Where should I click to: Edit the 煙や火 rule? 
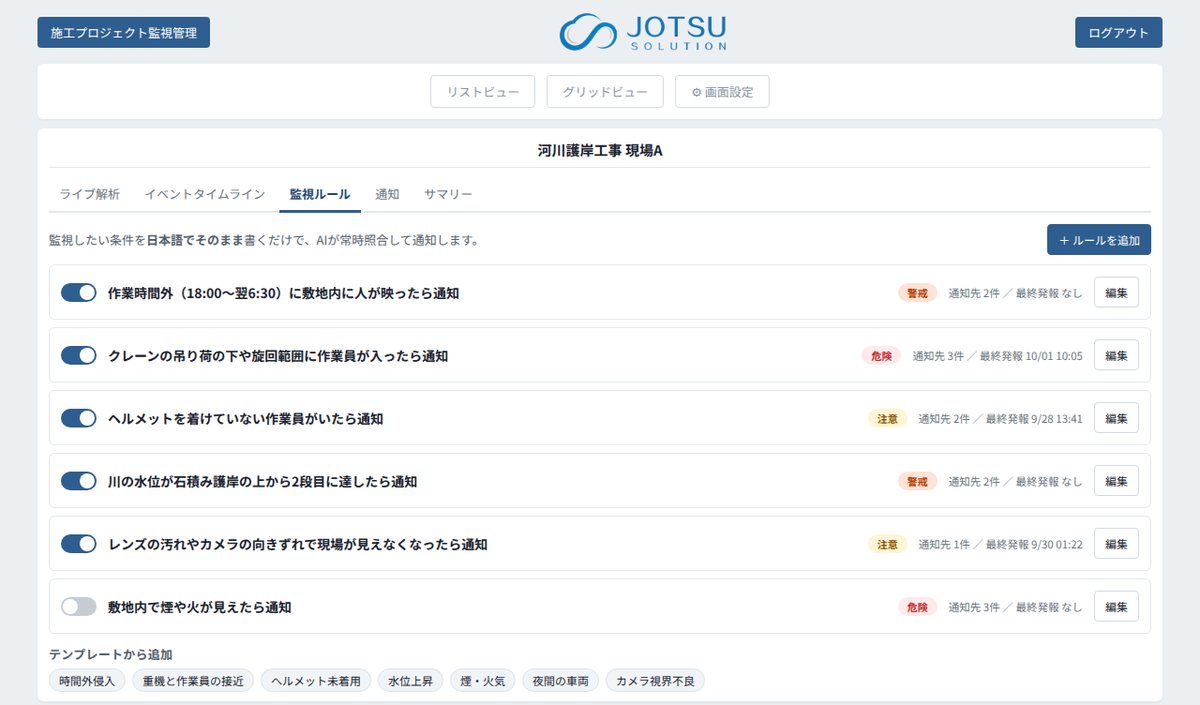click(1116, 607)
